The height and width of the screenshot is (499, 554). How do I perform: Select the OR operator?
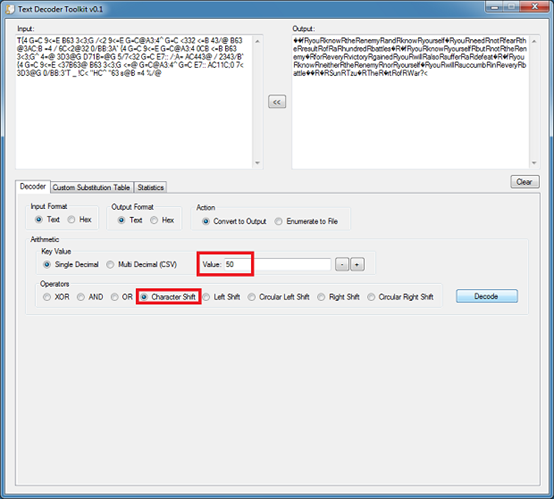coord(122,297)
